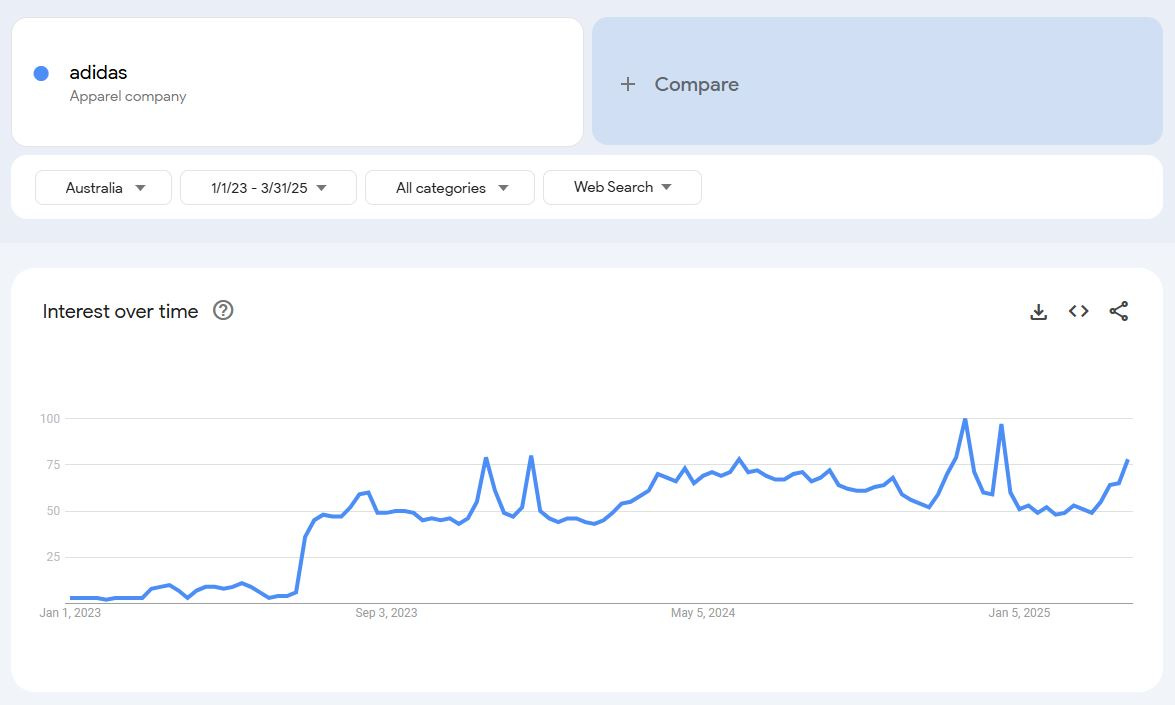Download the Interest over time data as CSV
The height and width of the screenshot is (705, 1175).
tap(1038, 312)
